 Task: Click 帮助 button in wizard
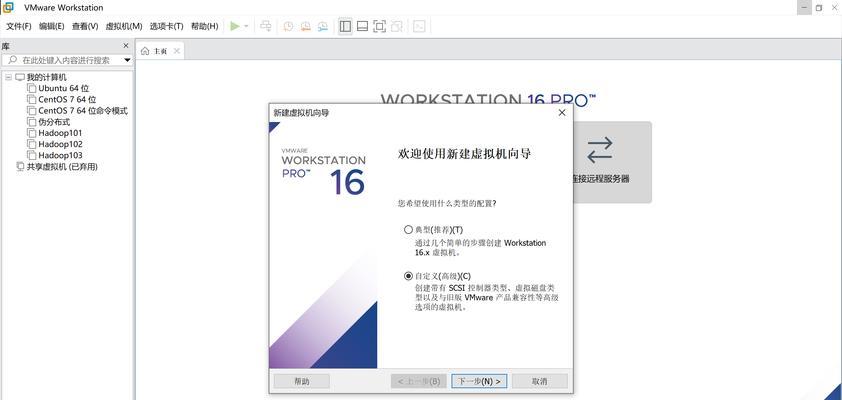click(x=302, y=381)
